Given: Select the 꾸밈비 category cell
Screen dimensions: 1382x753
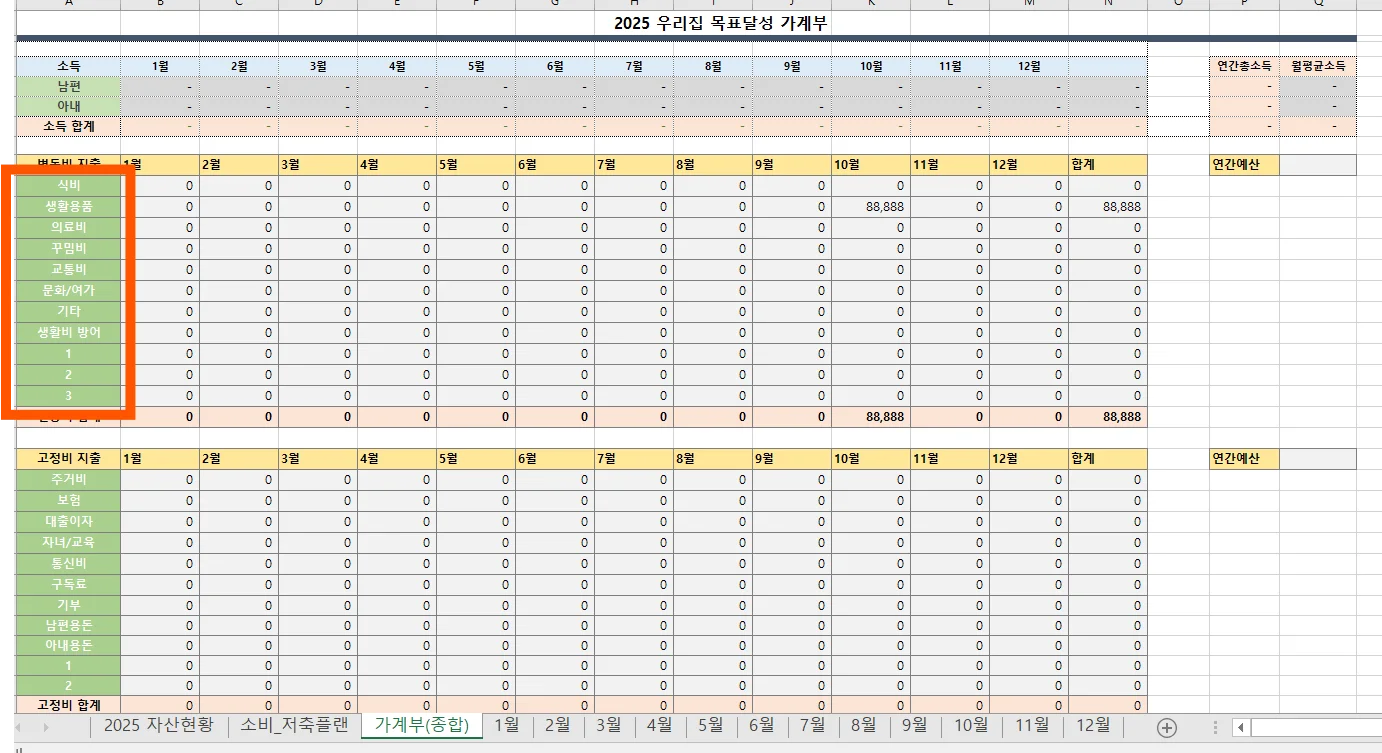Looking at the screenshot, I should coord(68,248).
